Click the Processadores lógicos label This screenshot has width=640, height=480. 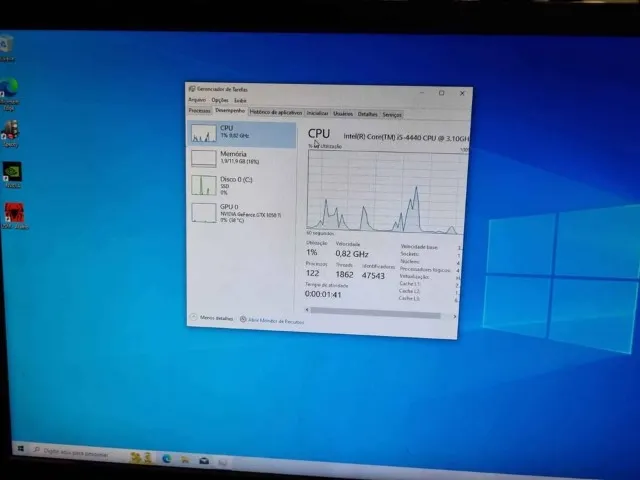click(425, 270)
